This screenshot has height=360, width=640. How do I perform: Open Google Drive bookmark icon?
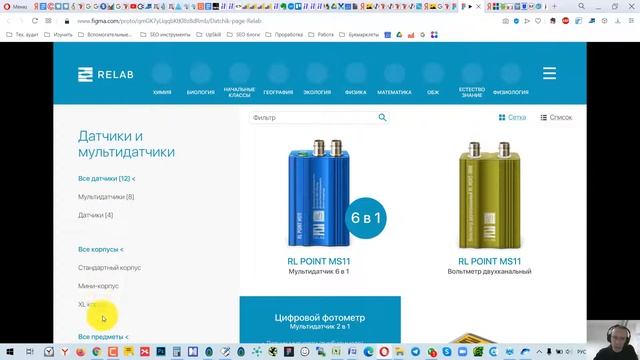[399, 35]
